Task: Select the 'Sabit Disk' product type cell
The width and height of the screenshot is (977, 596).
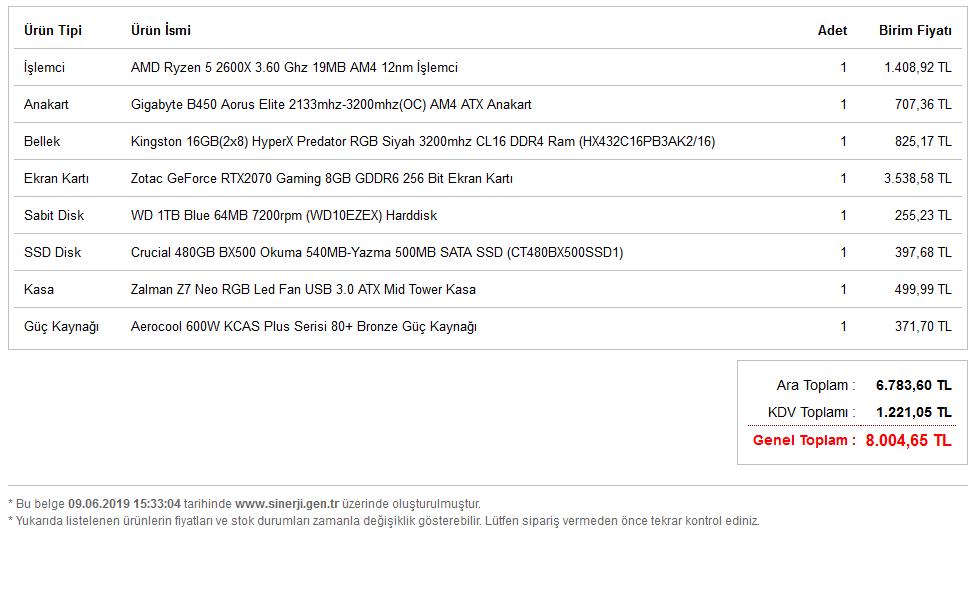Action: point(54,215)
